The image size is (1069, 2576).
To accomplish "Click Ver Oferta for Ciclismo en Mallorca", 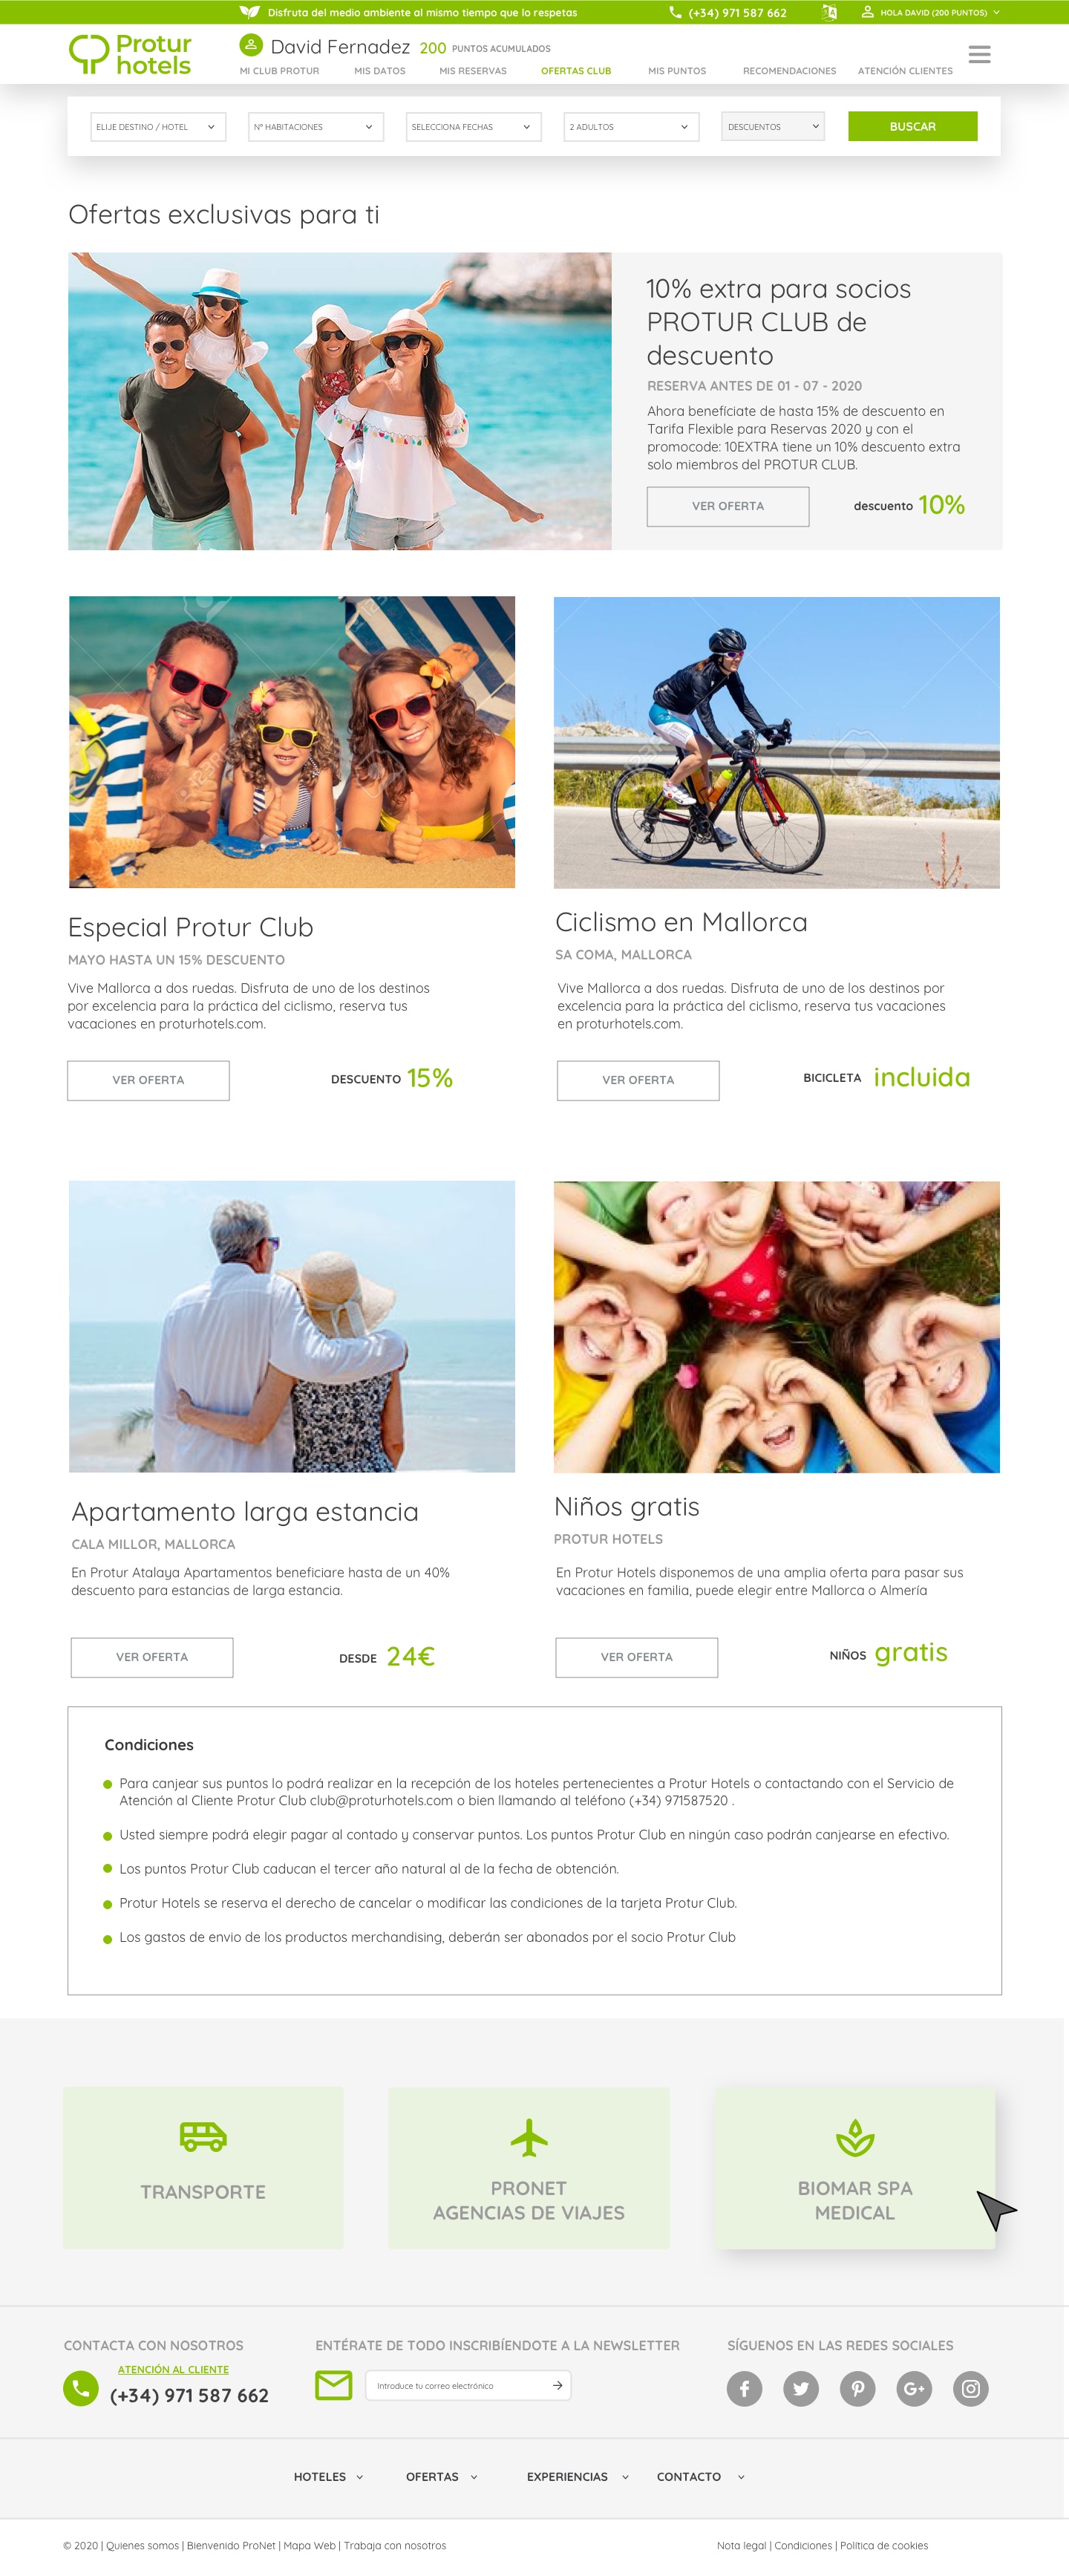I will pyautogui.click(x=638, y=1080).
